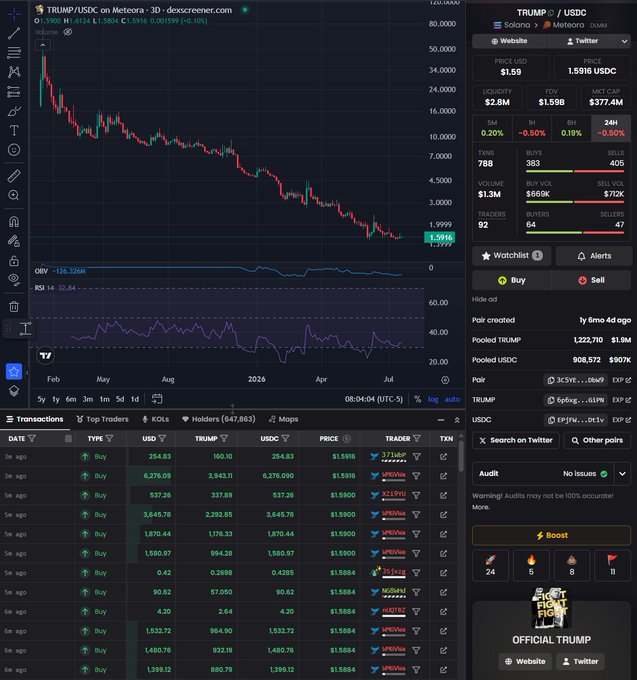Filter by TRADER column

417,438
